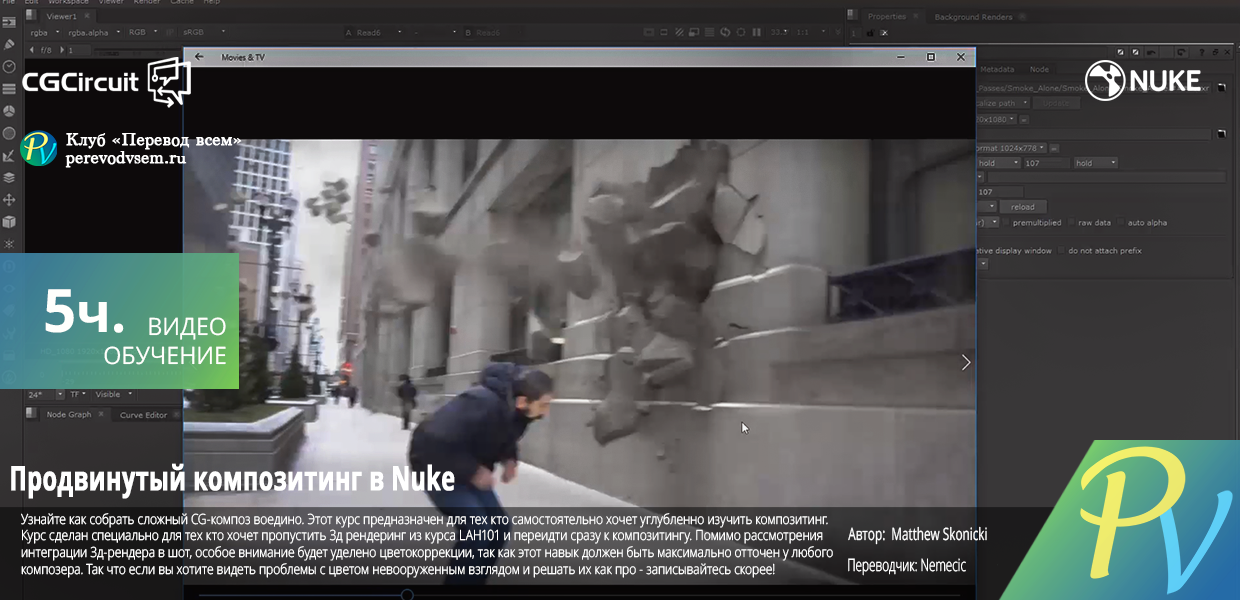Open the Color nodes toolbar icon
The width and height of the screenshot is (1240, 600).
coord(9,110)
